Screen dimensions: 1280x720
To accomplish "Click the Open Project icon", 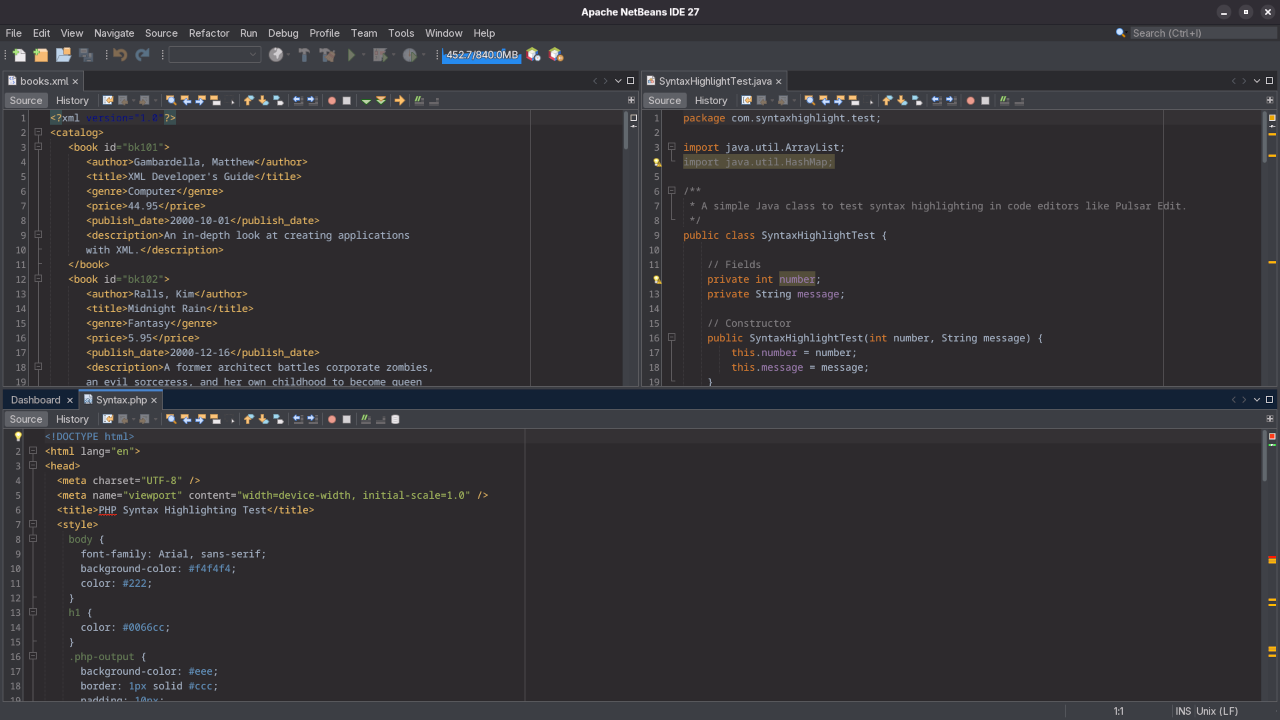I will pyautogui.click(x=63, y=55).
